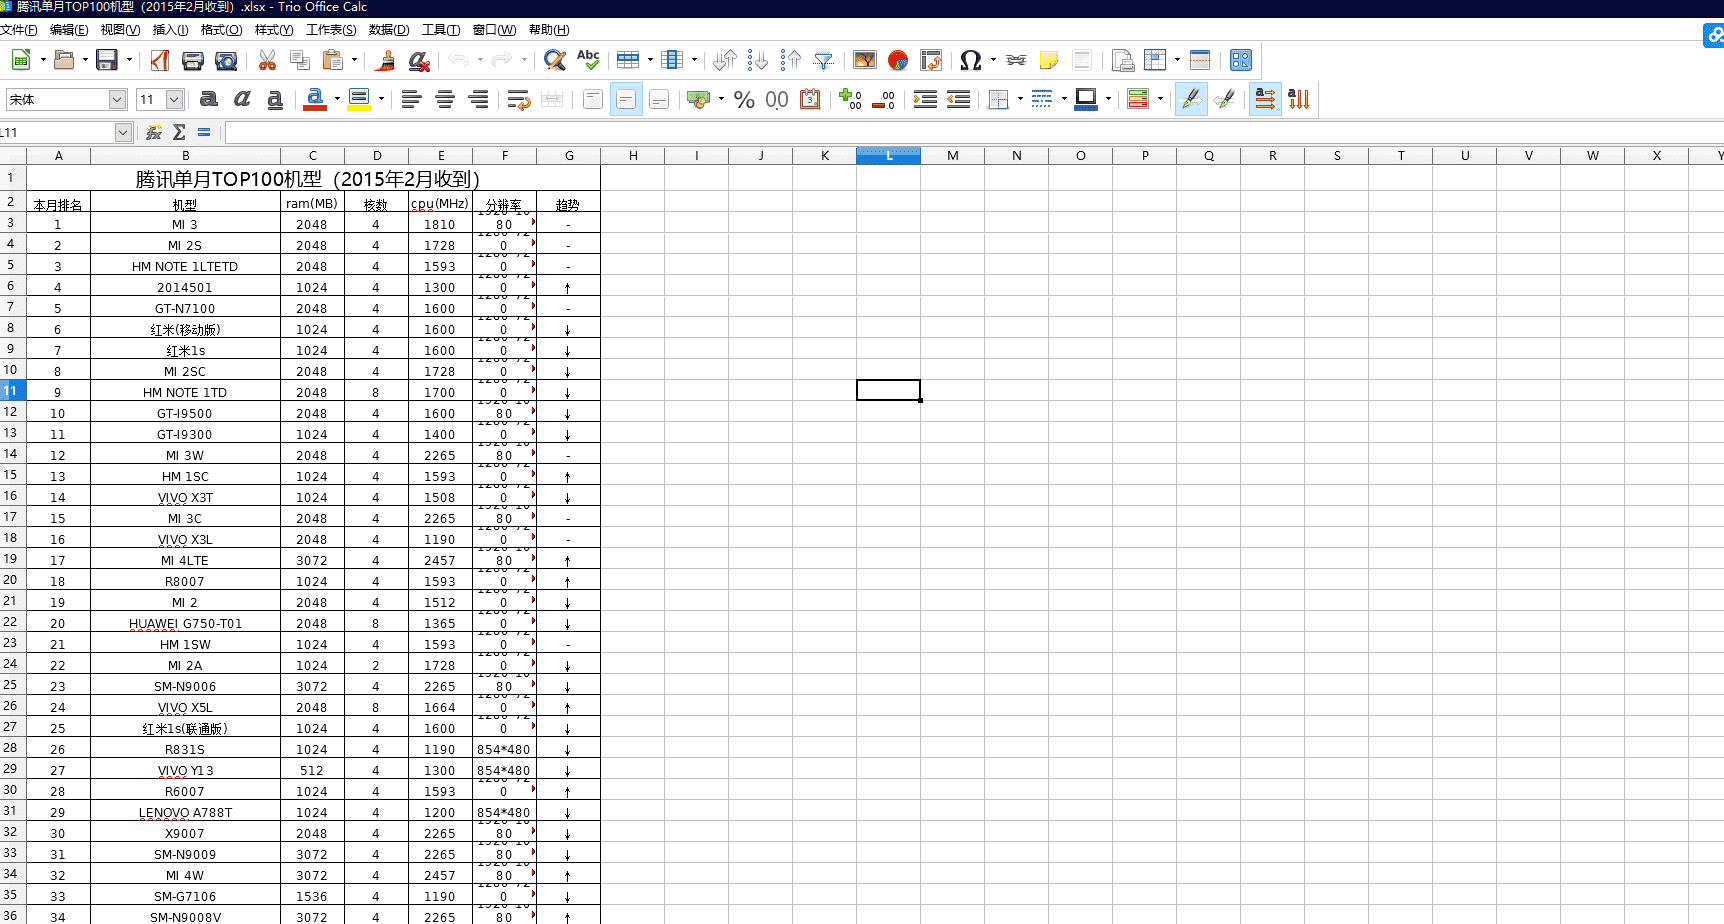Click the Format as Percent icon

click(x=744, y=99)
